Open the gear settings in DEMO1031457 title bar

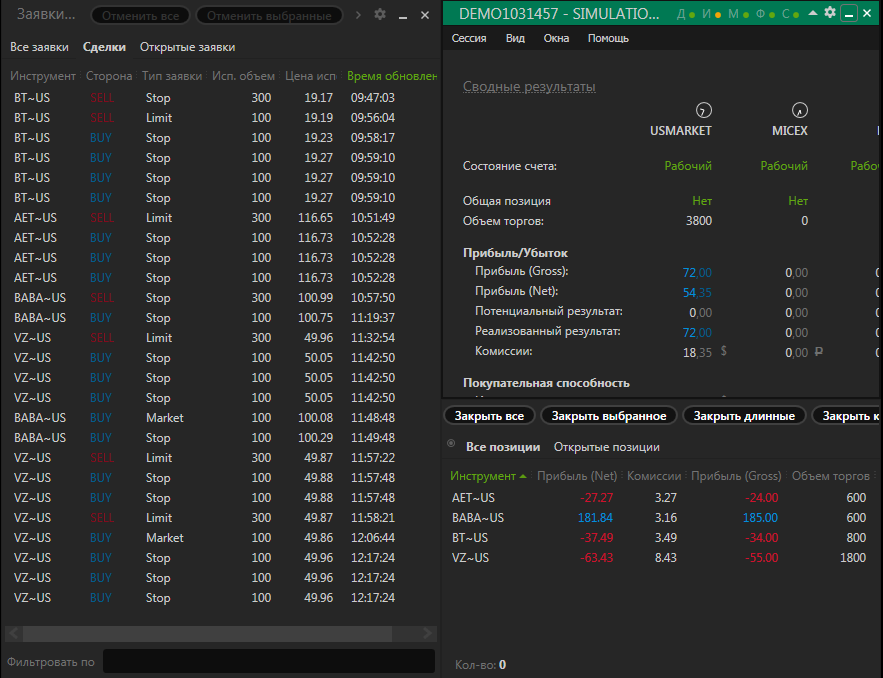pyautogui.click(x=830, y=12)
